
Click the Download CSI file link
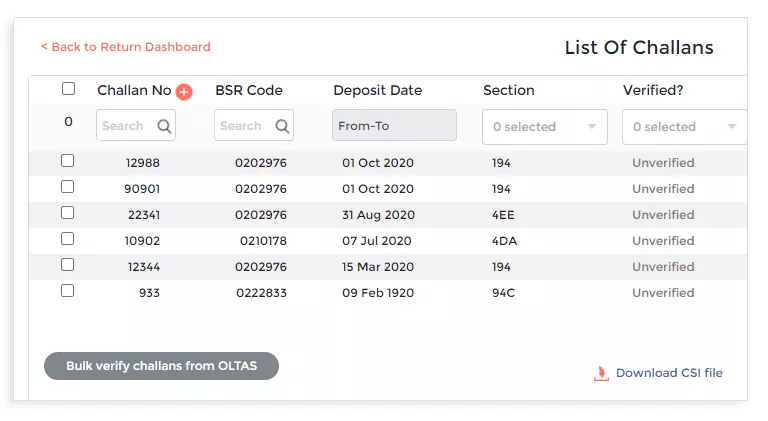668,373
